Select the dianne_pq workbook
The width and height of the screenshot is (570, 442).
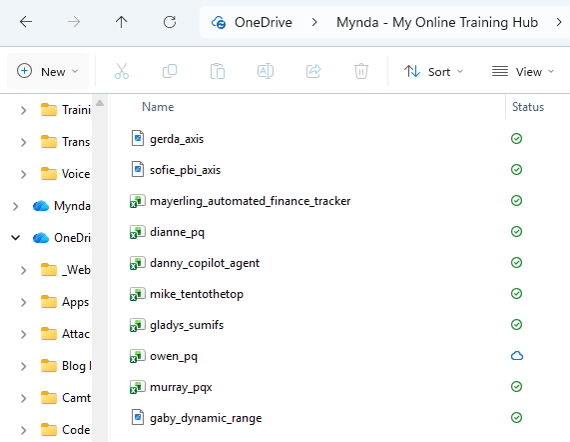click(177, 232)
